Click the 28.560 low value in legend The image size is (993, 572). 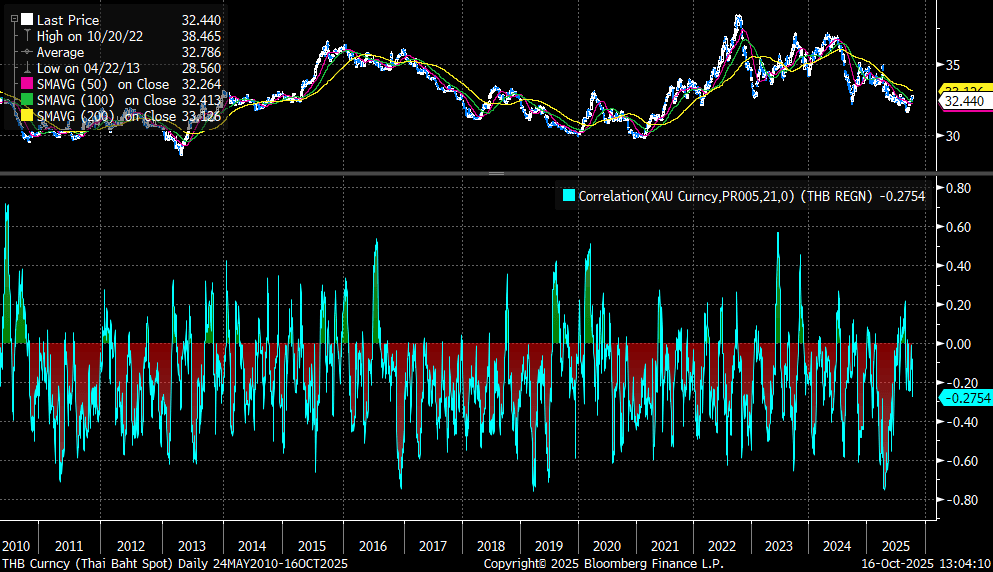(201, 68)
